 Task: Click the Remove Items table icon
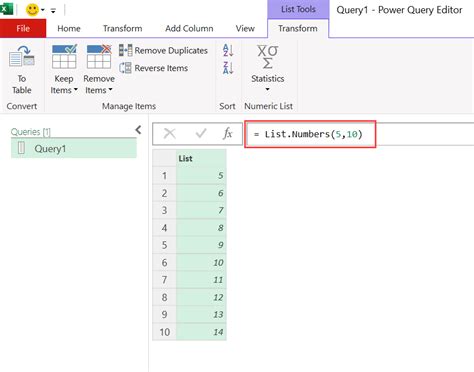(x=99, y=57)
